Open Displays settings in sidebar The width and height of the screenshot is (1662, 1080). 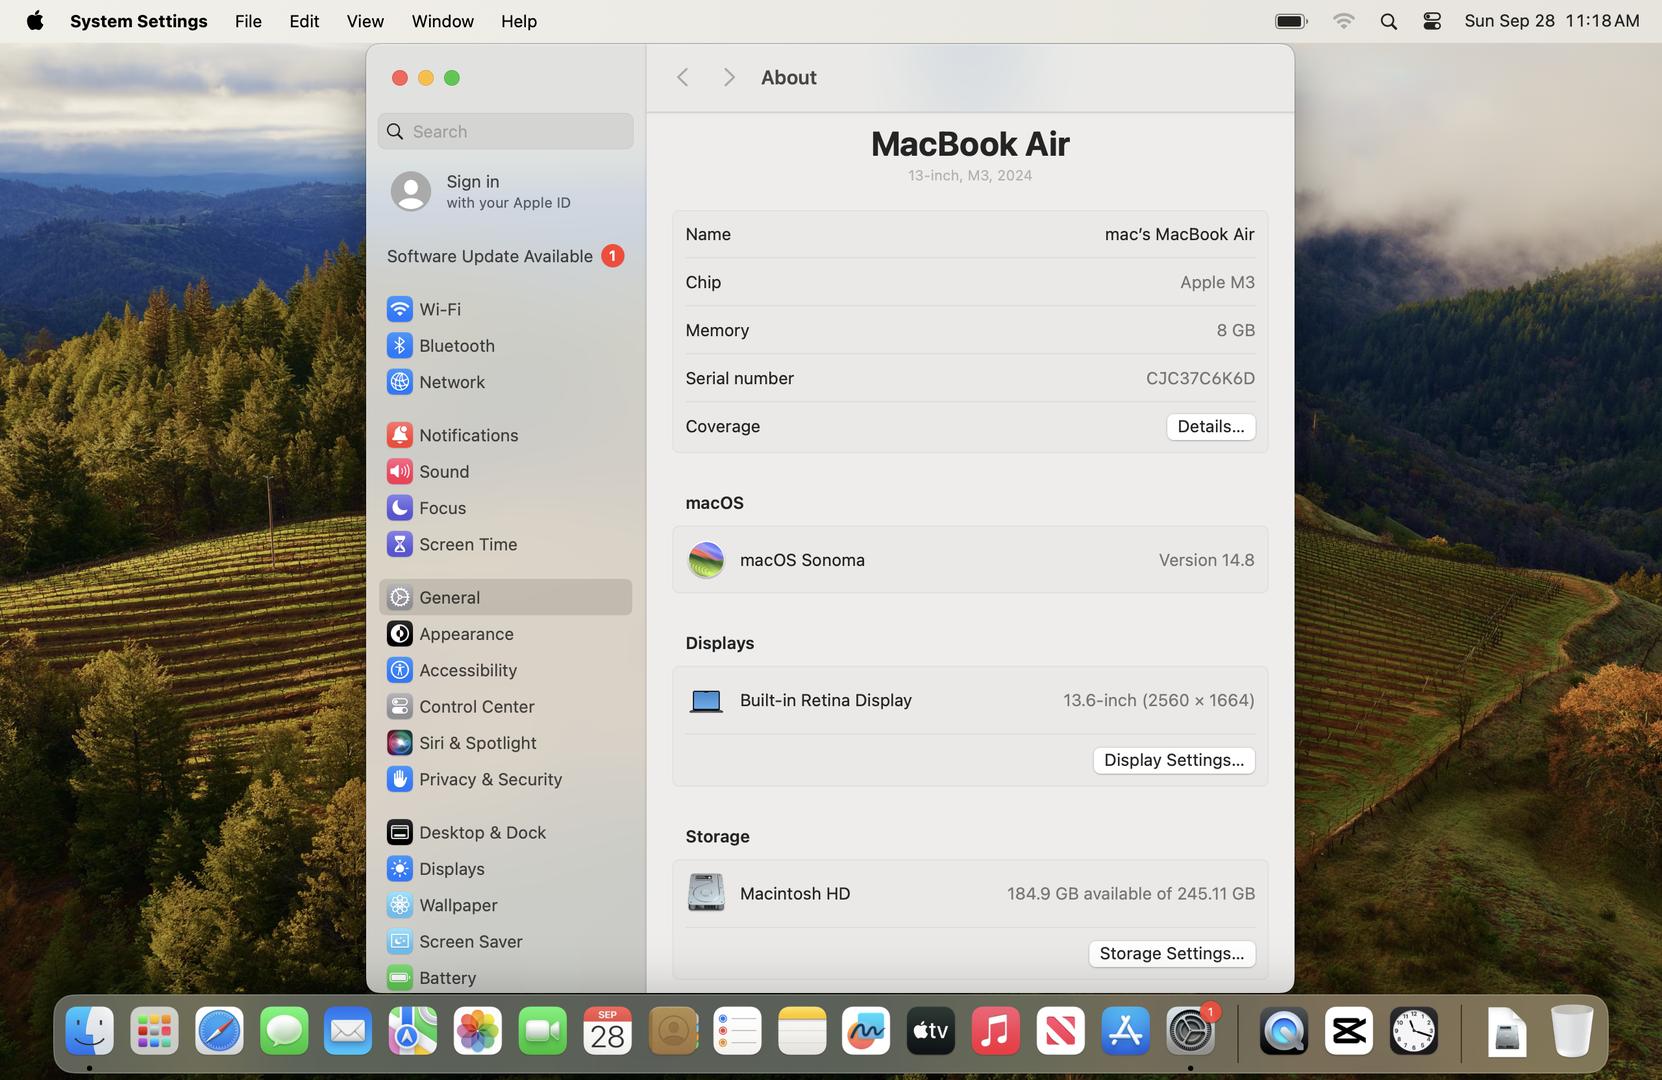(505, 868)
